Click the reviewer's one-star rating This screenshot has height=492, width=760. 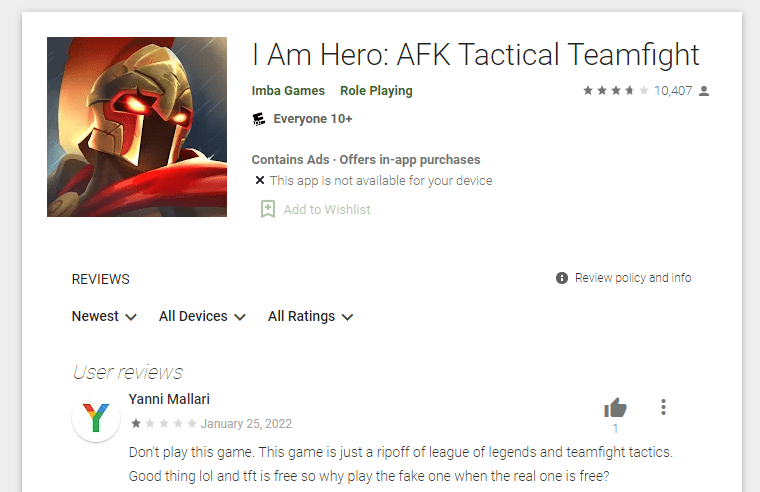pos(164,423)
